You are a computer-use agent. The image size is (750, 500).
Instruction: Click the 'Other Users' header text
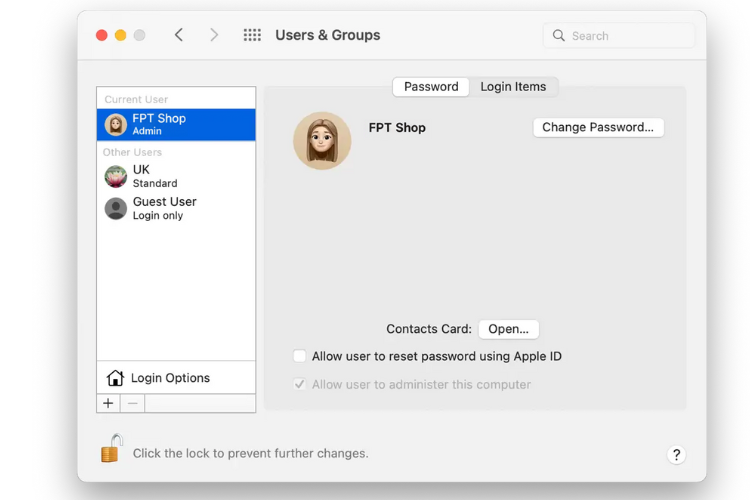point(132,152)
